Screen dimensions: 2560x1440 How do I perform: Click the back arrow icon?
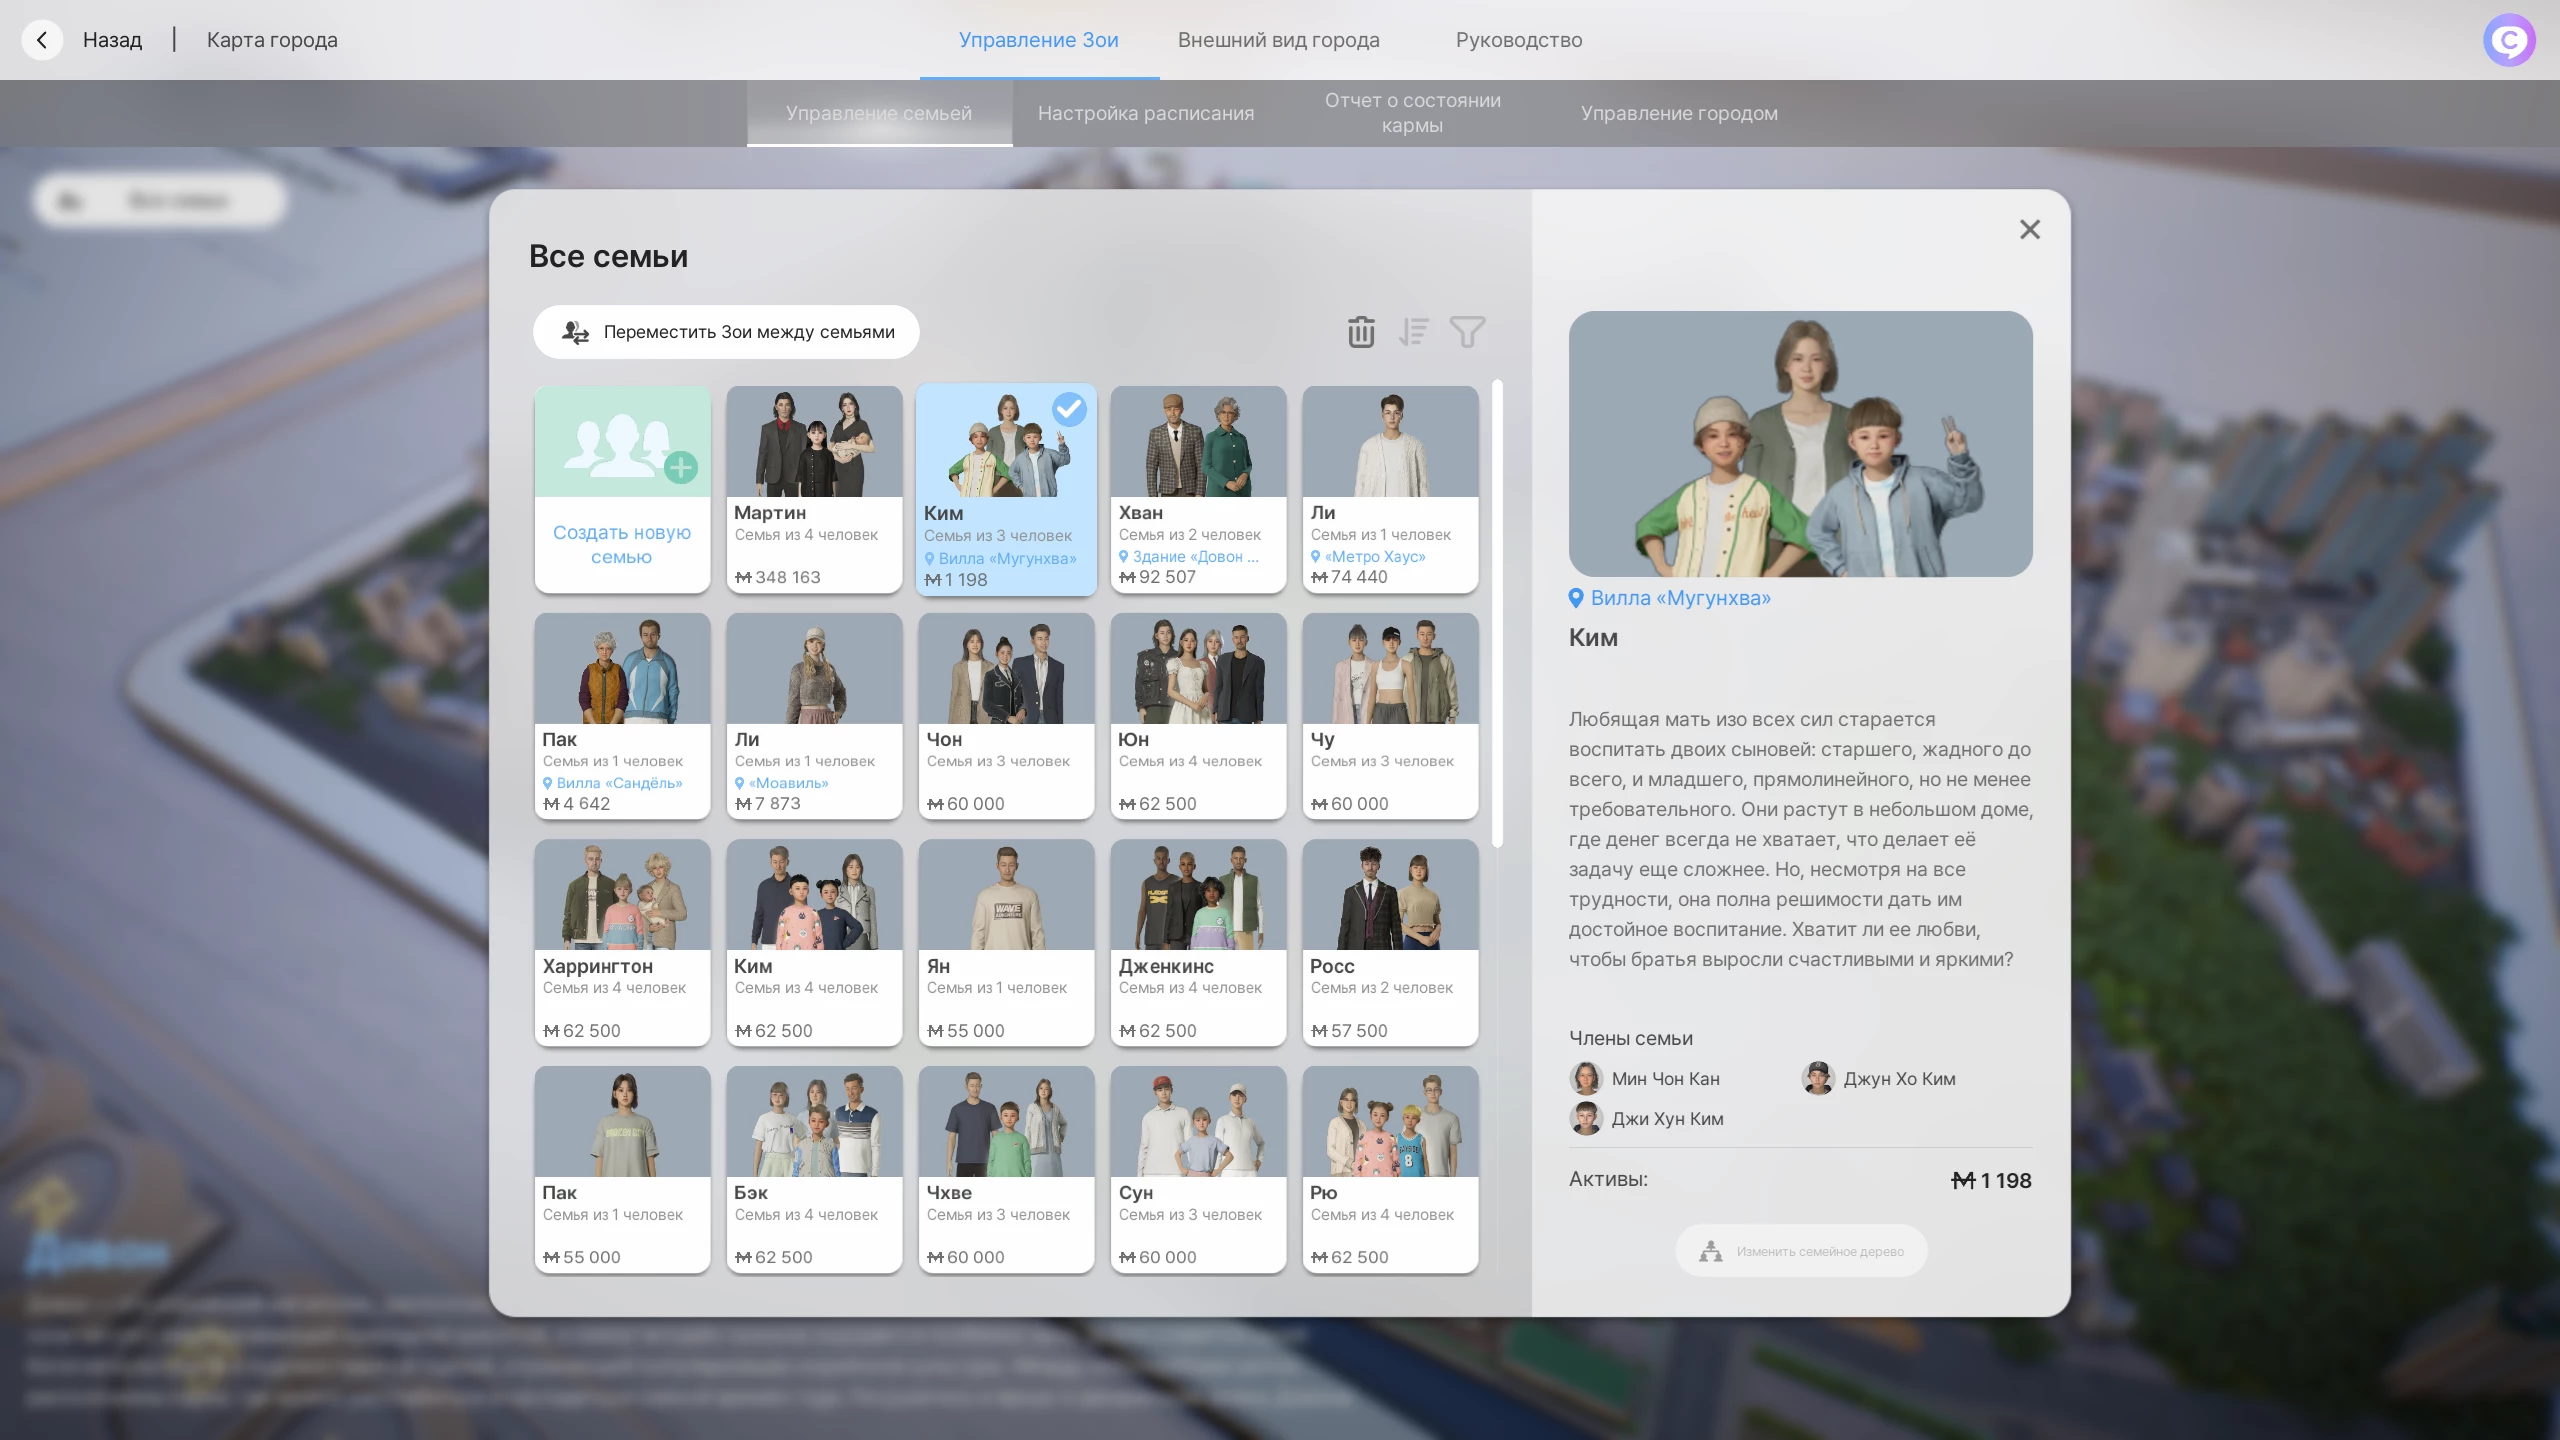click(x=42, y=40)
